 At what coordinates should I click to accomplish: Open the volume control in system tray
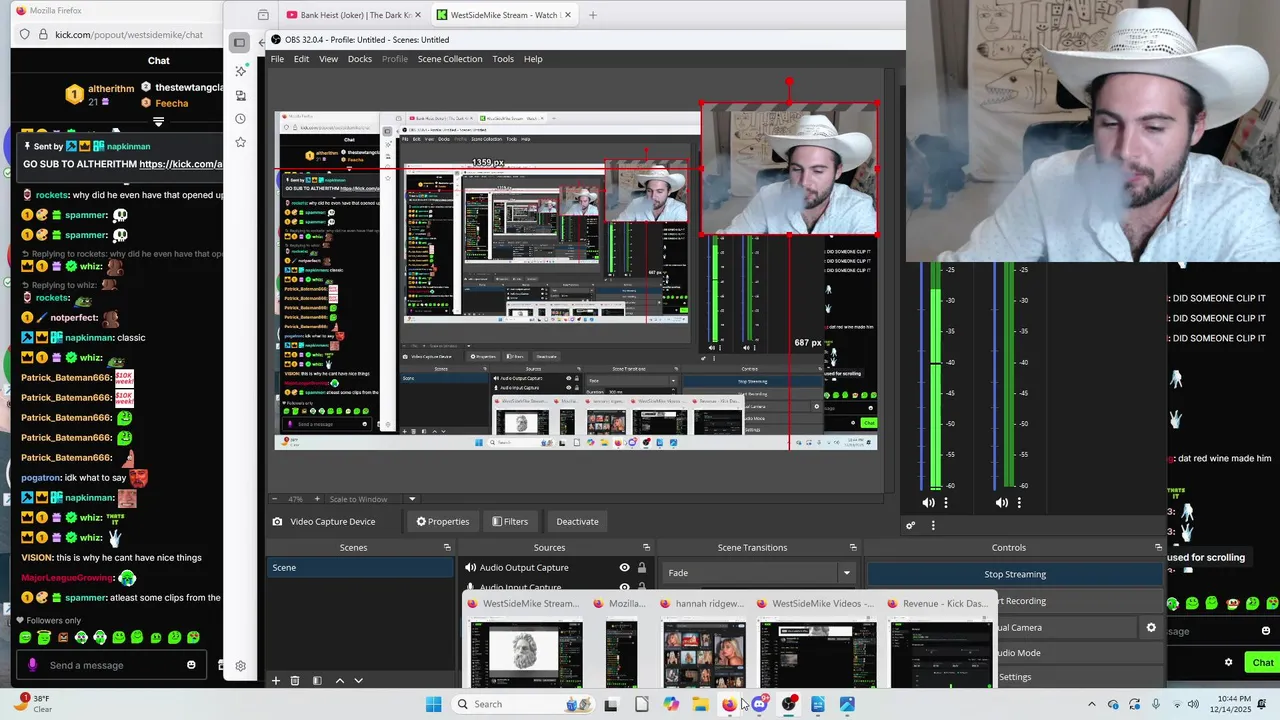pyautogui.click(x=1193, y=704)
